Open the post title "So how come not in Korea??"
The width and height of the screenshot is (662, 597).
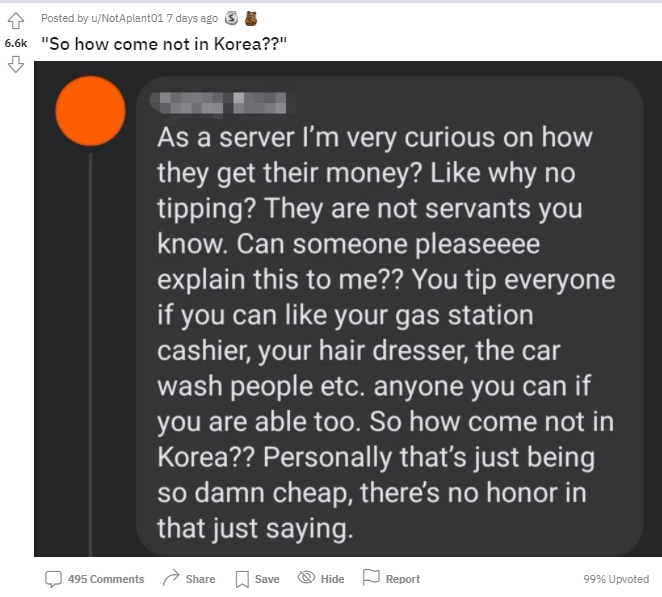point(164,44)
